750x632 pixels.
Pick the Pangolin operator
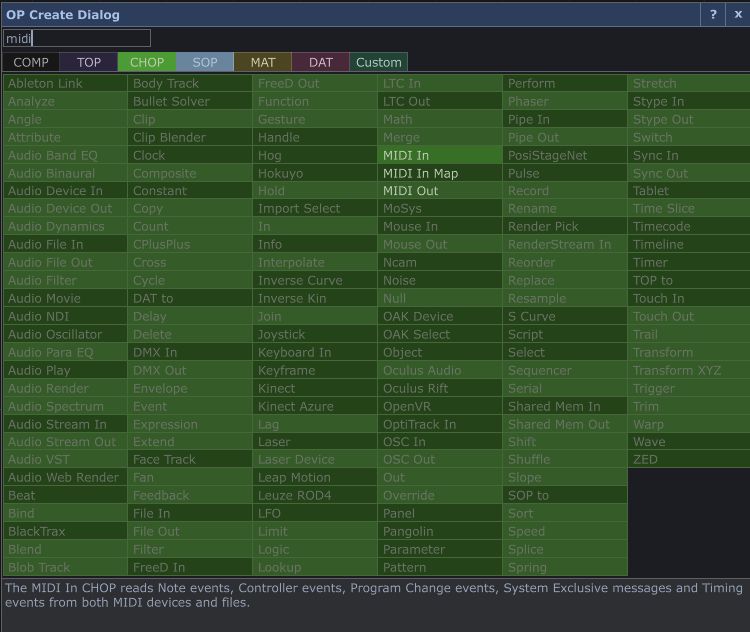(x=440, y=531)
